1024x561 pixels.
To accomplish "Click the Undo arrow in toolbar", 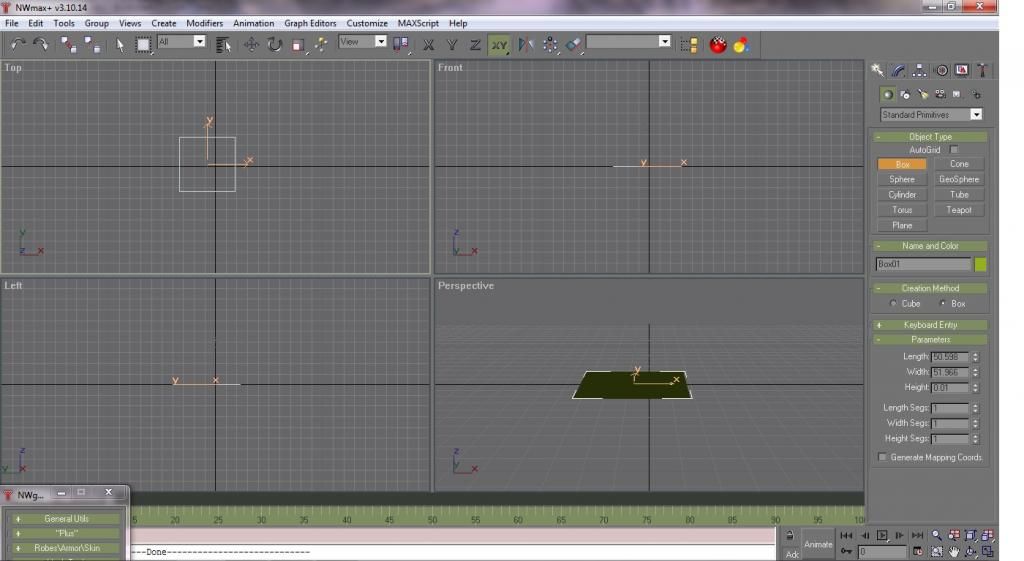I will point(18,44).
